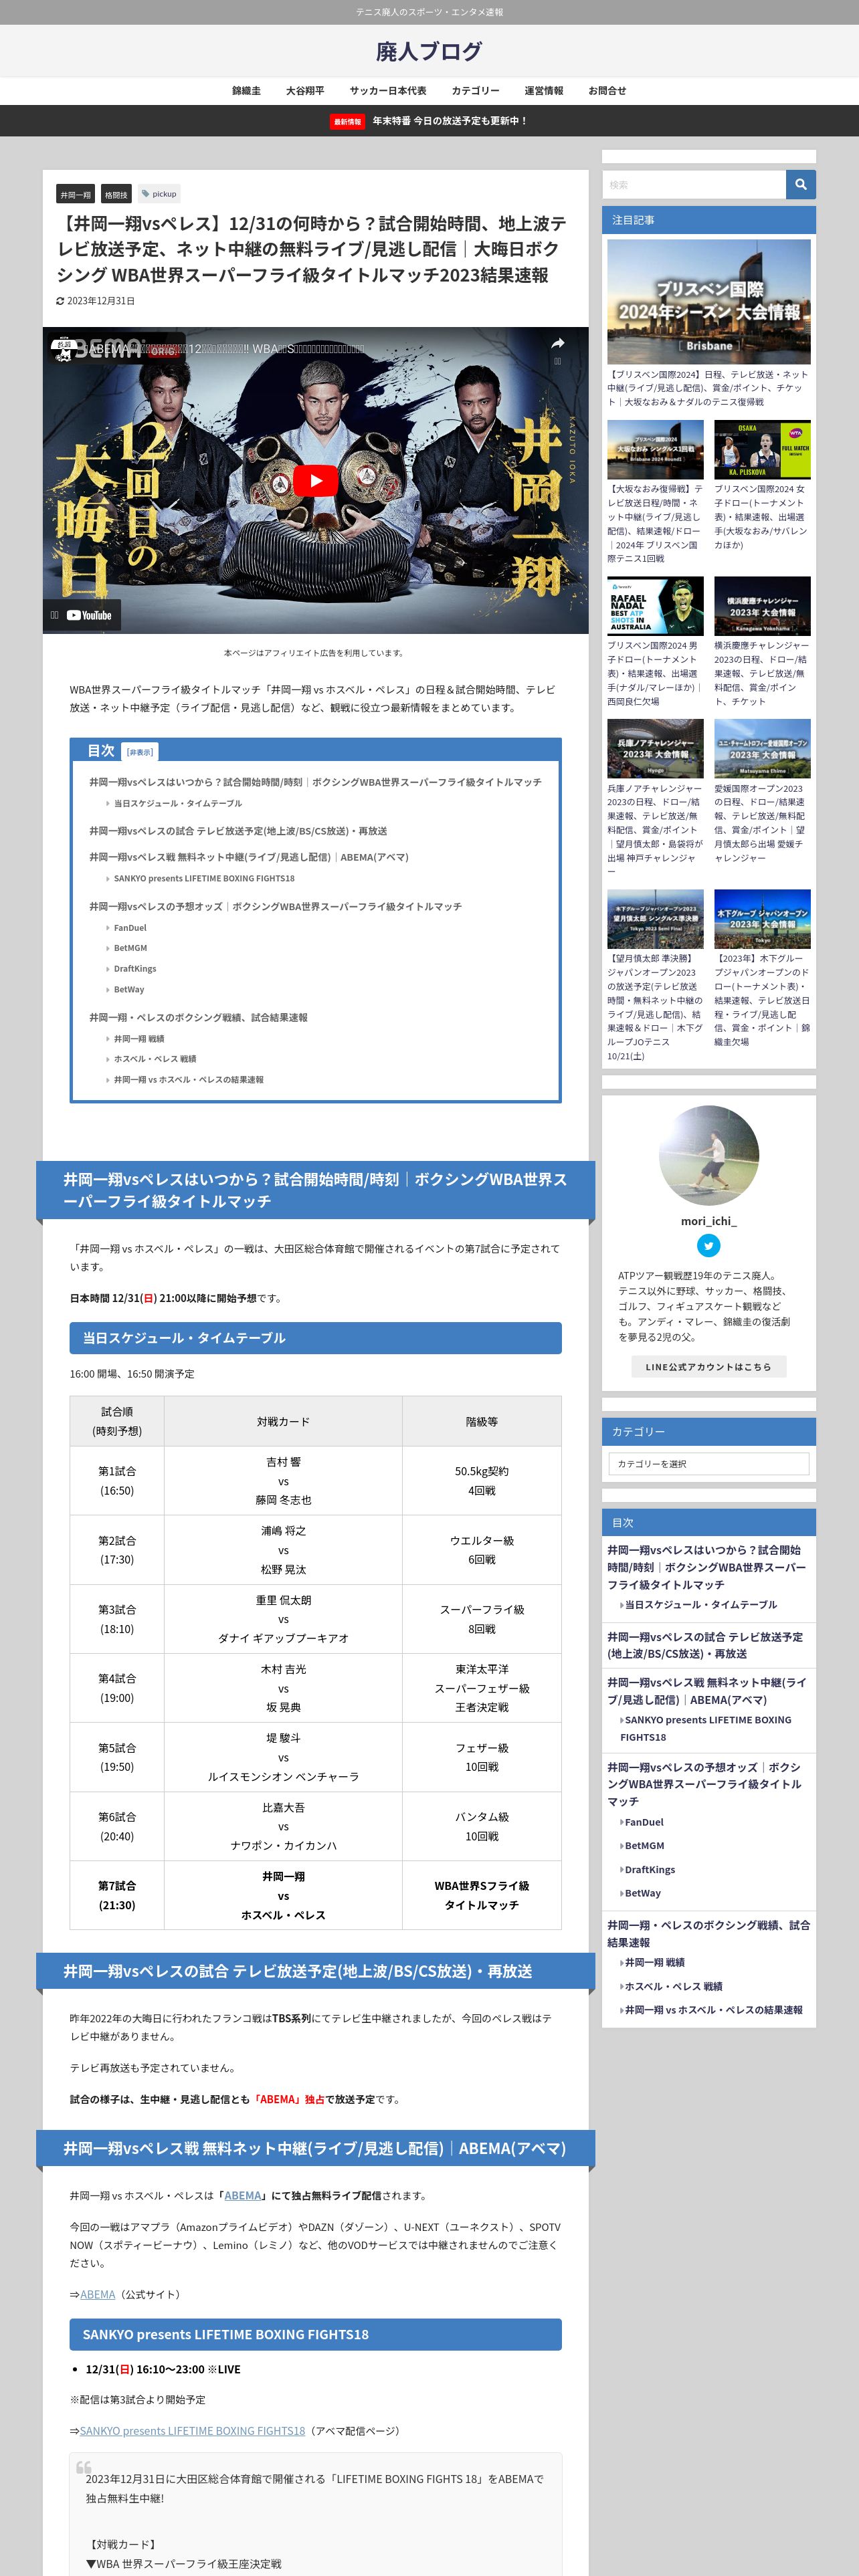Play the YouTube video
The height and width of the screenshot is (2576, 859).
pyautogui.click(x=315, y=481)
